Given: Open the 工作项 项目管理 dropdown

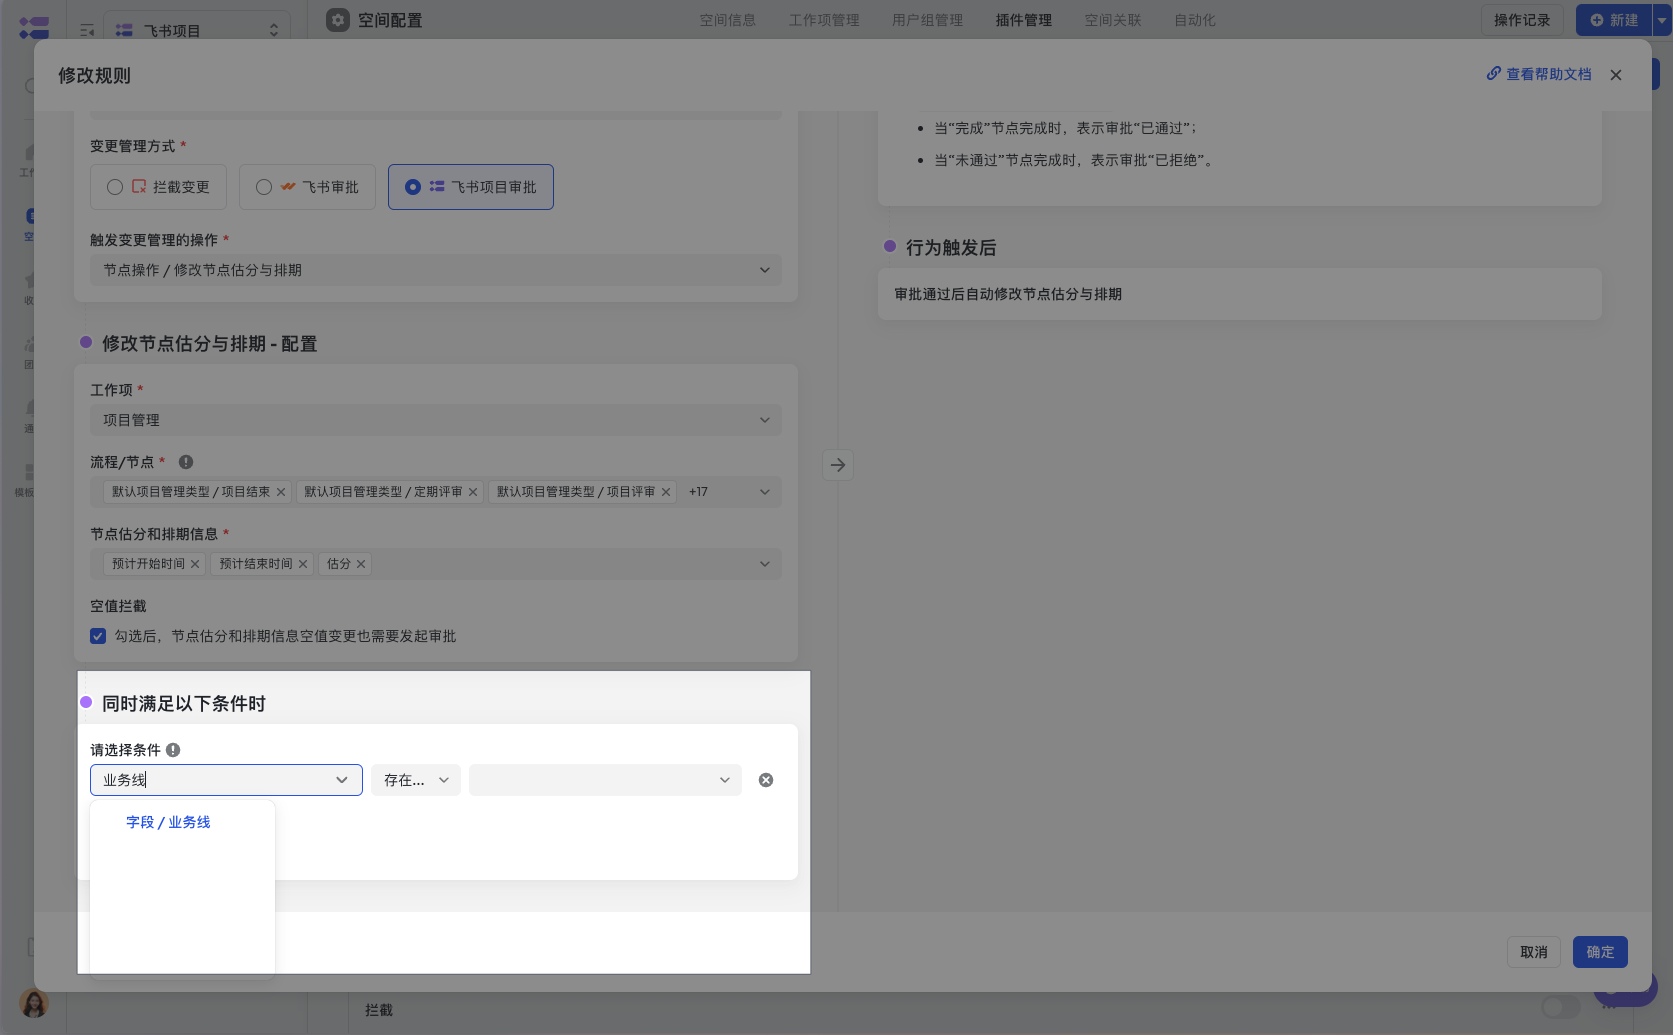Looking at the screenshot, I should click(x=436, y=420).
